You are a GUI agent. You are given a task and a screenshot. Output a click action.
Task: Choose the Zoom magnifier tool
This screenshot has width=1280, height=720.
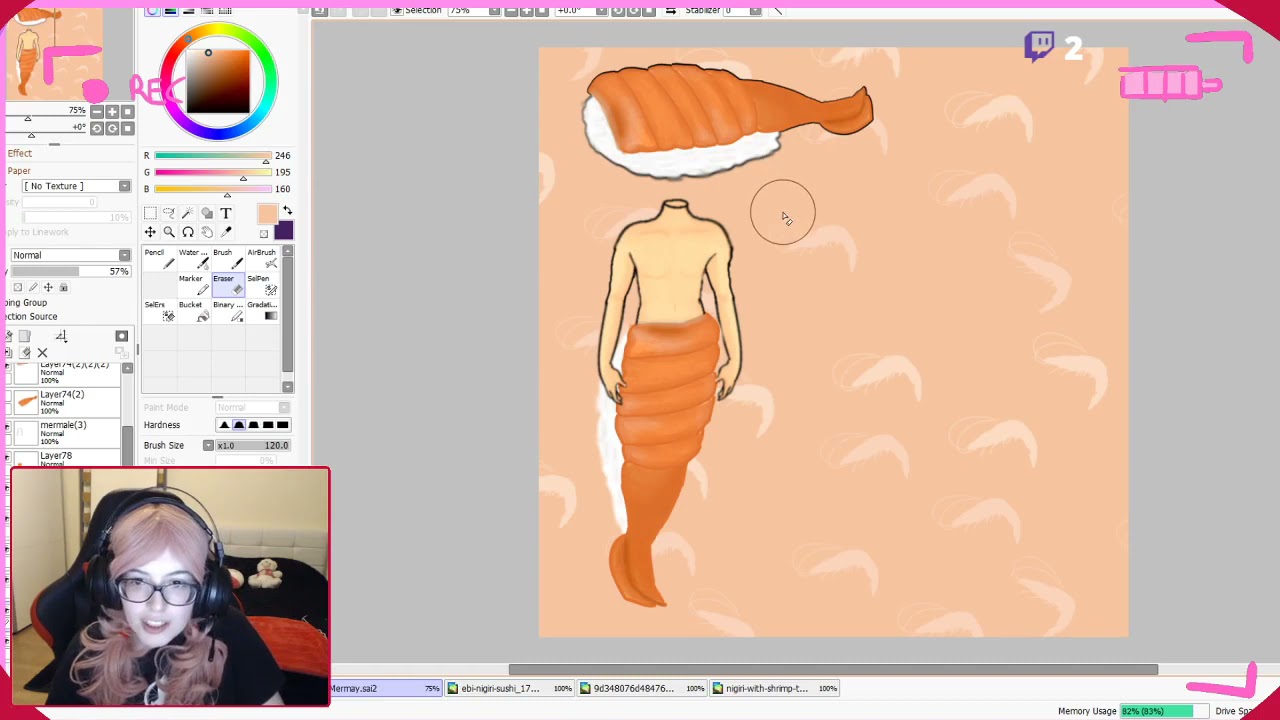[169, 232]
